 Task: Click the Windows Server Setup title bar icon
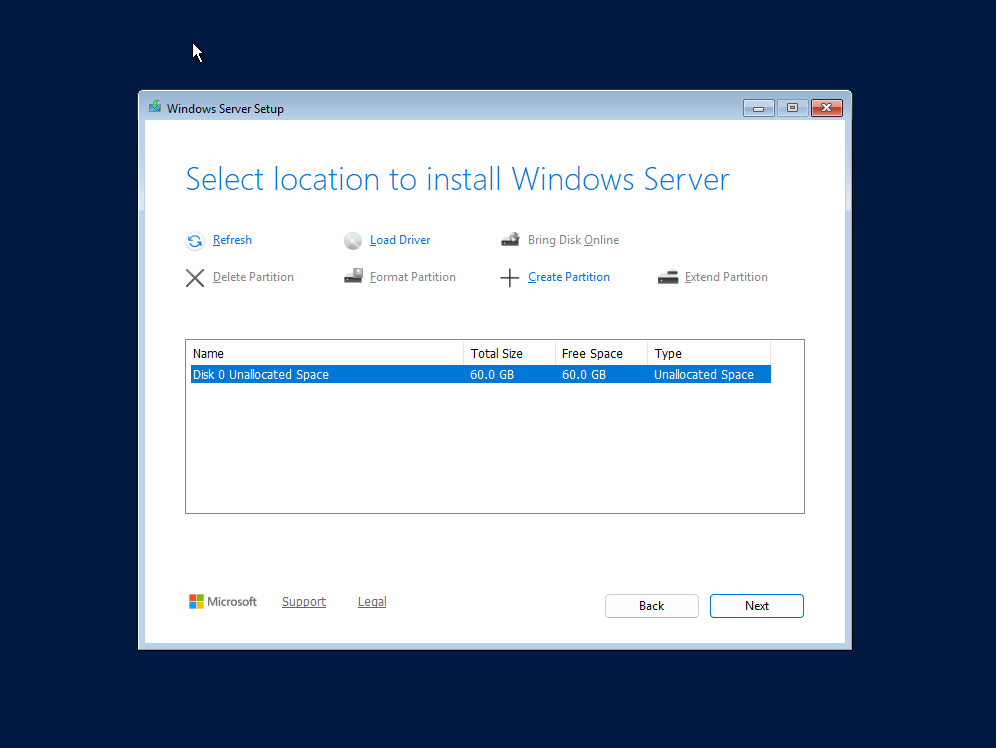pos(155,108)
